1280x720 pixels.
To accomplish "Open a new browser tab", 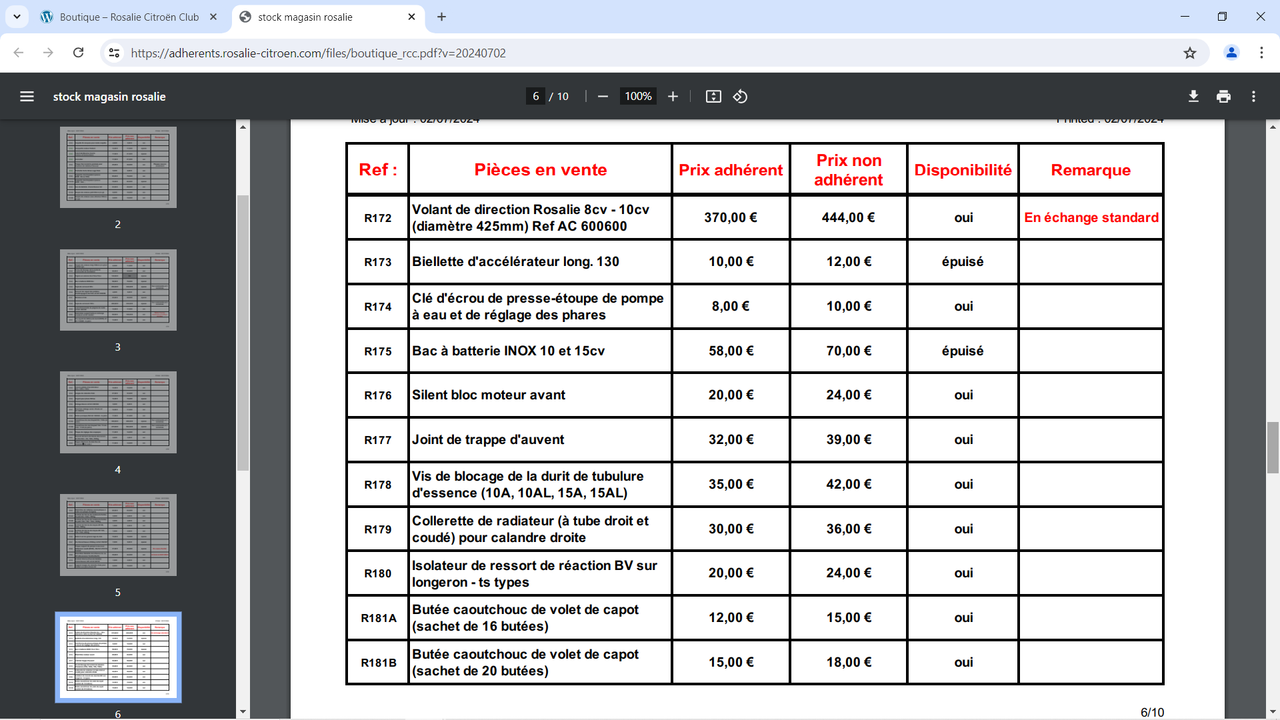I will pos(442,17).
